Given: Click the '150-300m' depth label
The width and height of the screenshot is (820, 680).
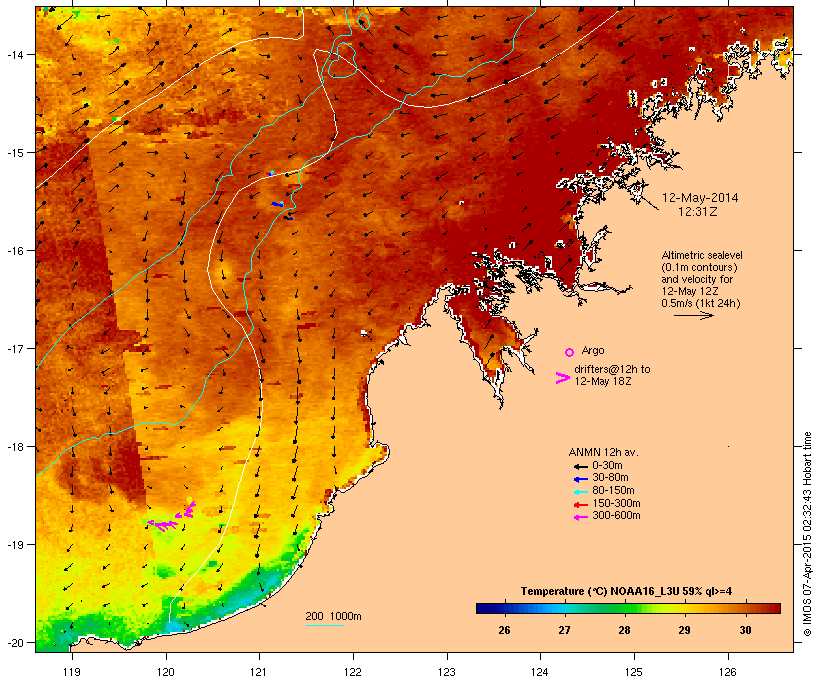Looking at the screenshot, I should click(616, 503).
